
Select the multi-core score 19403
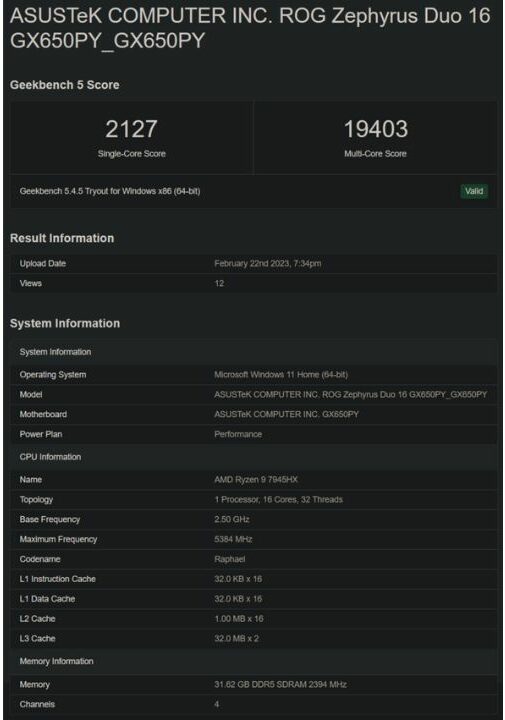(x=376, y=129)
